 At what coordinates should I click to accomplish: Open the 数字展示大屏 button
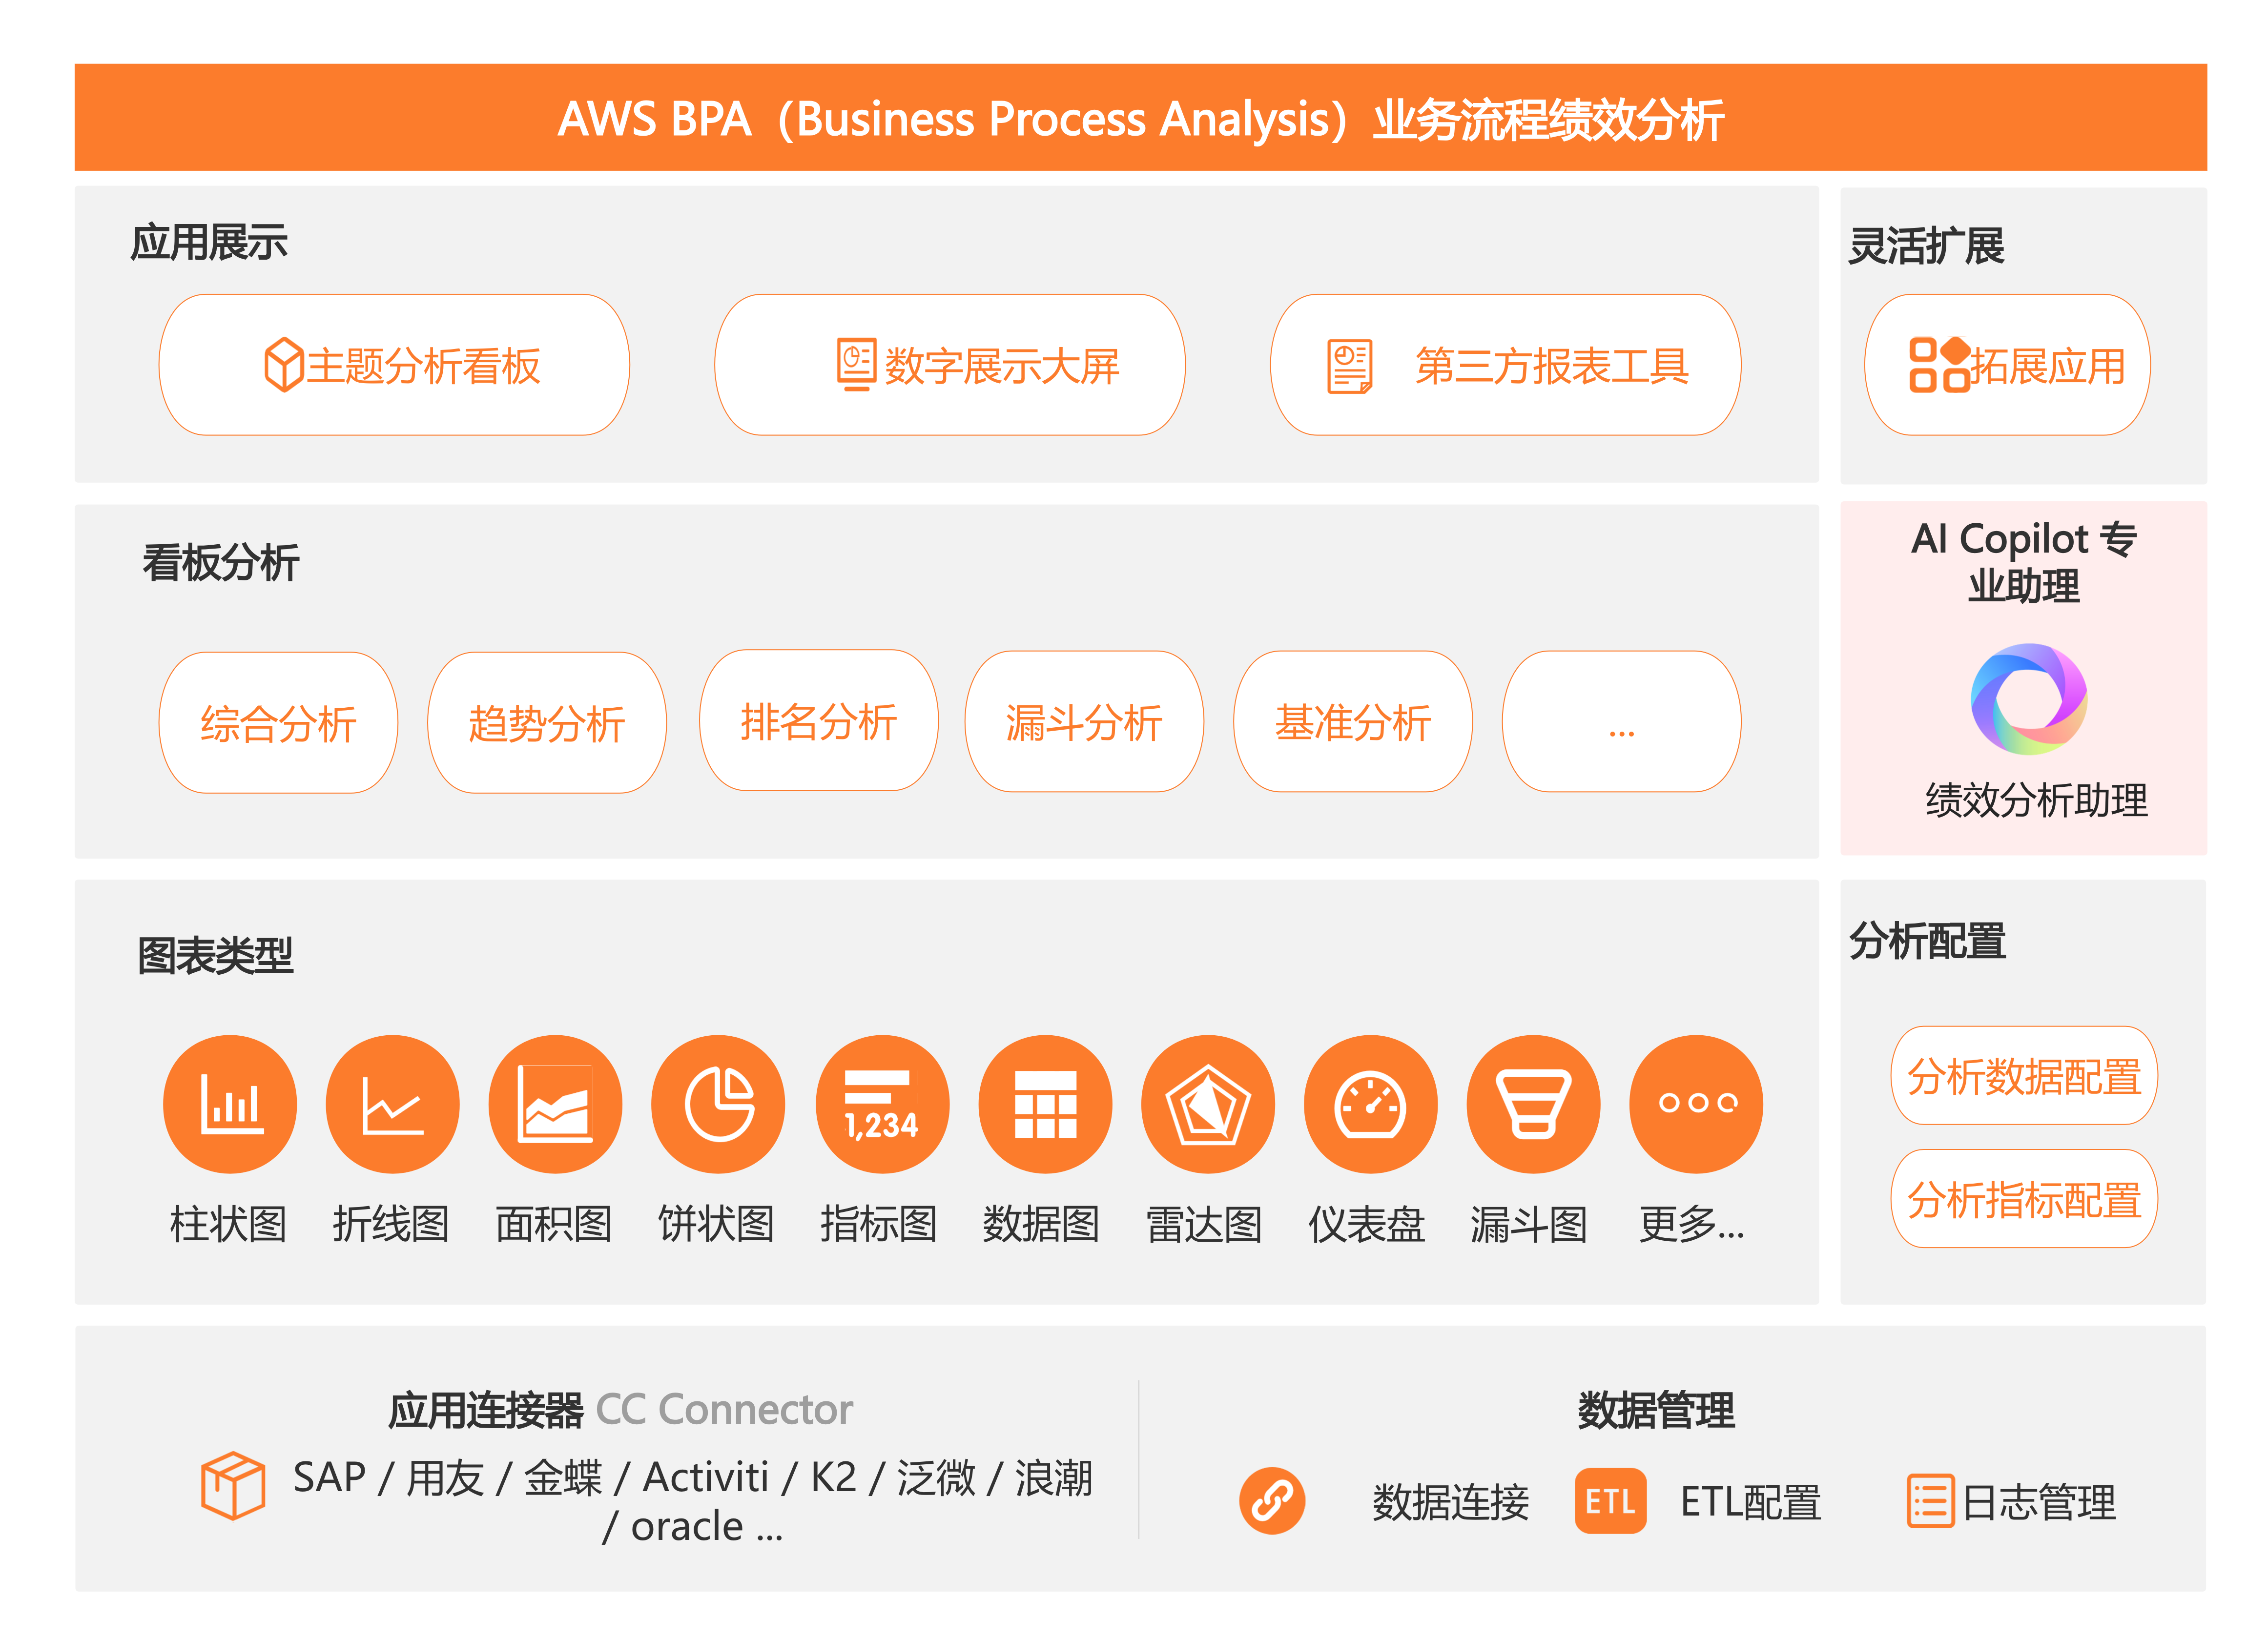click(950, 365)
